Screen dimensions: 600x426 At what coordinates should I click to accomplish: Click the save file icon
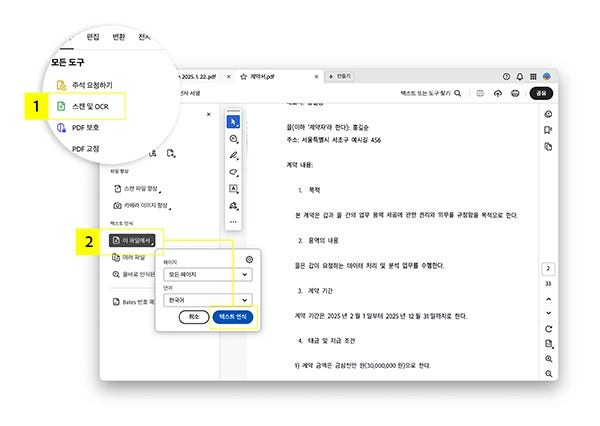point(480,93)
